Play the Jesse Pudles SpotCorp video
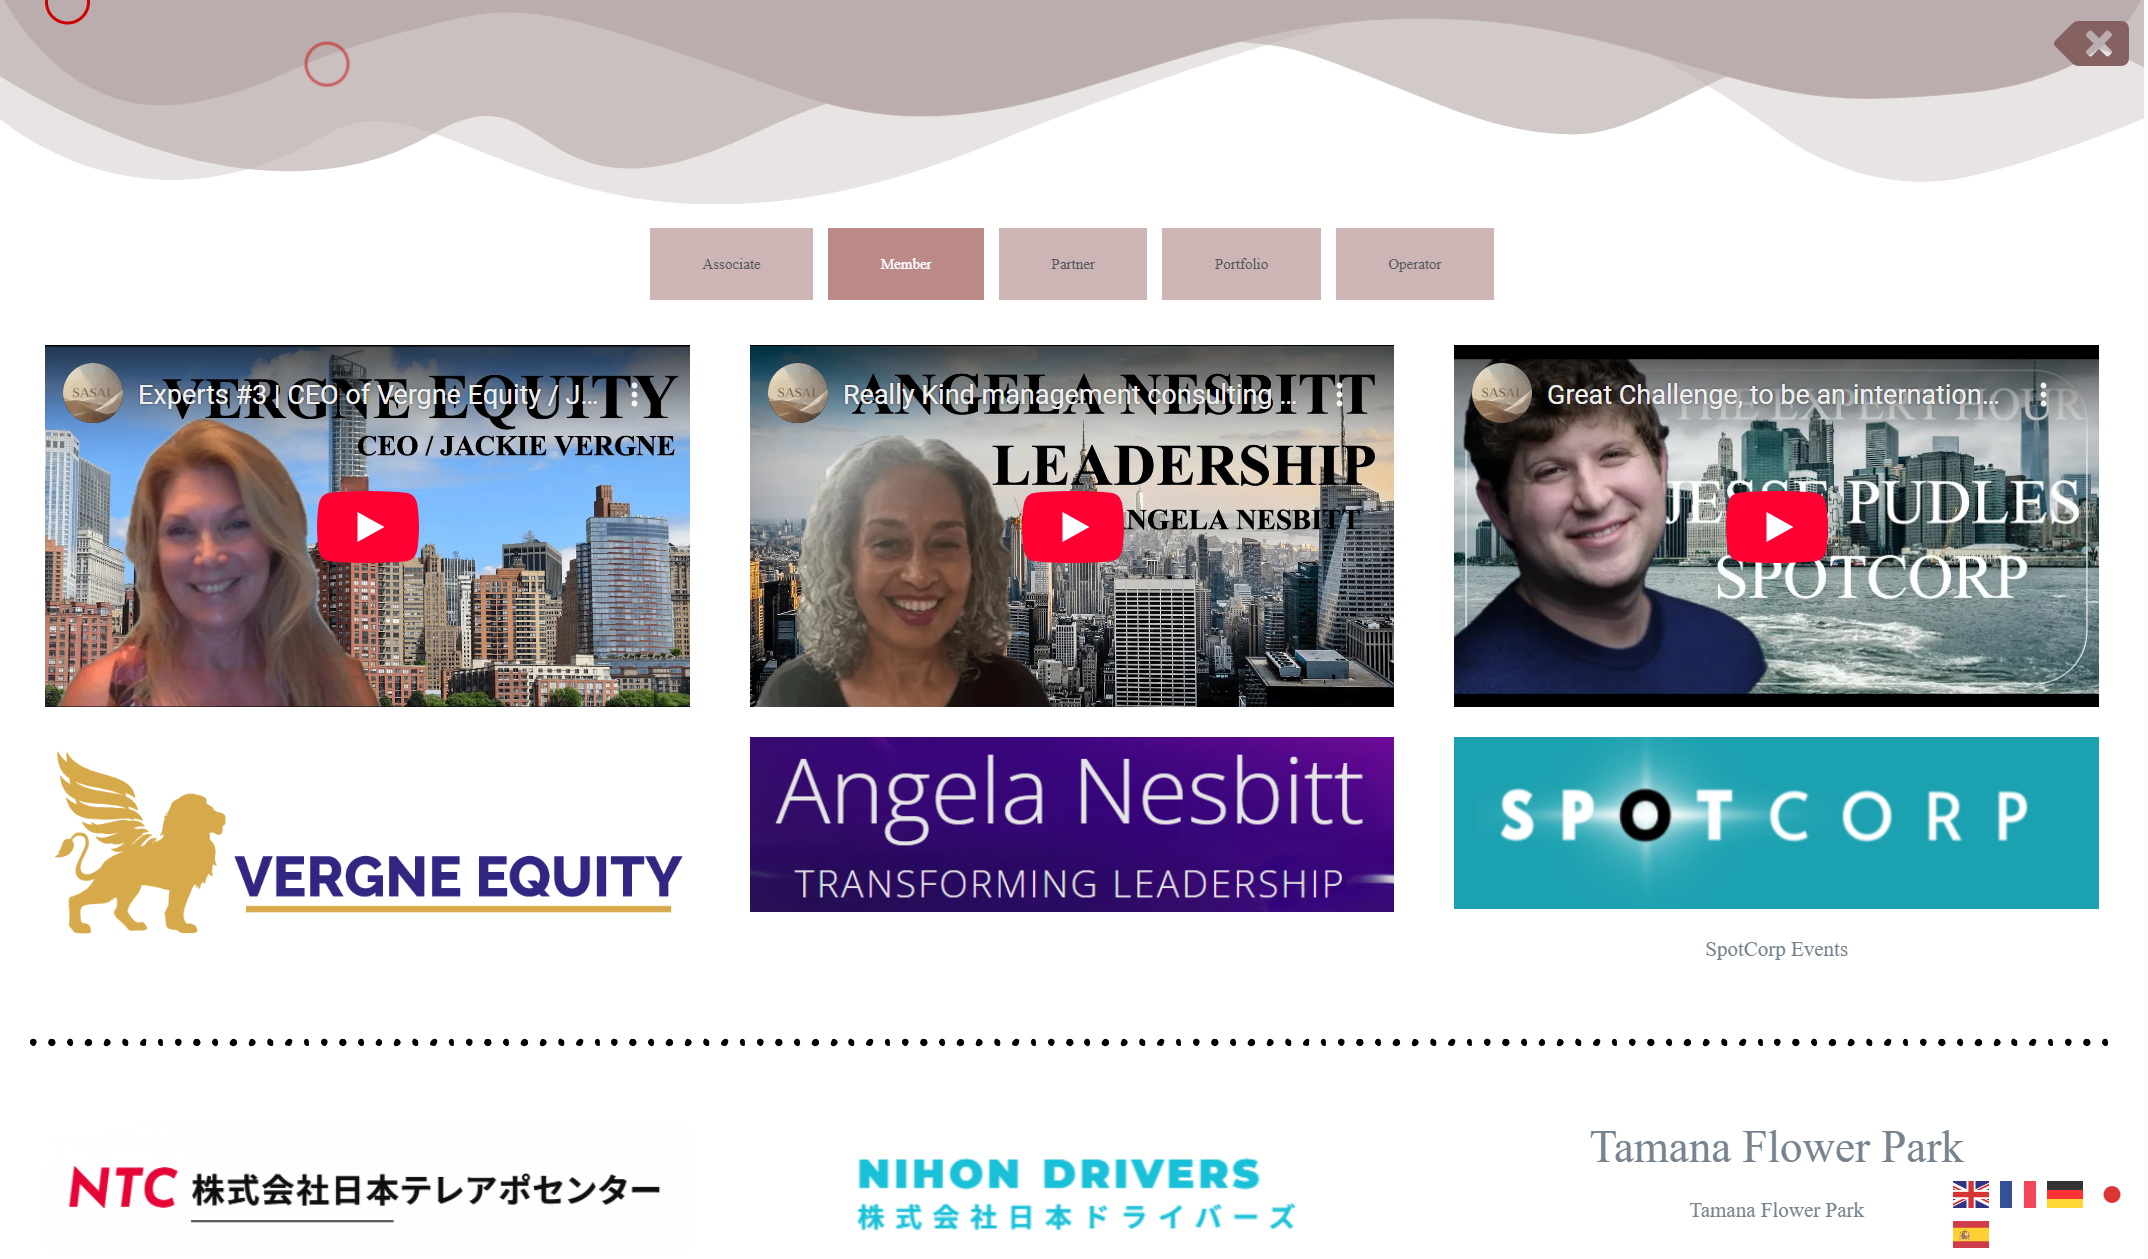 coord(1777,527)
